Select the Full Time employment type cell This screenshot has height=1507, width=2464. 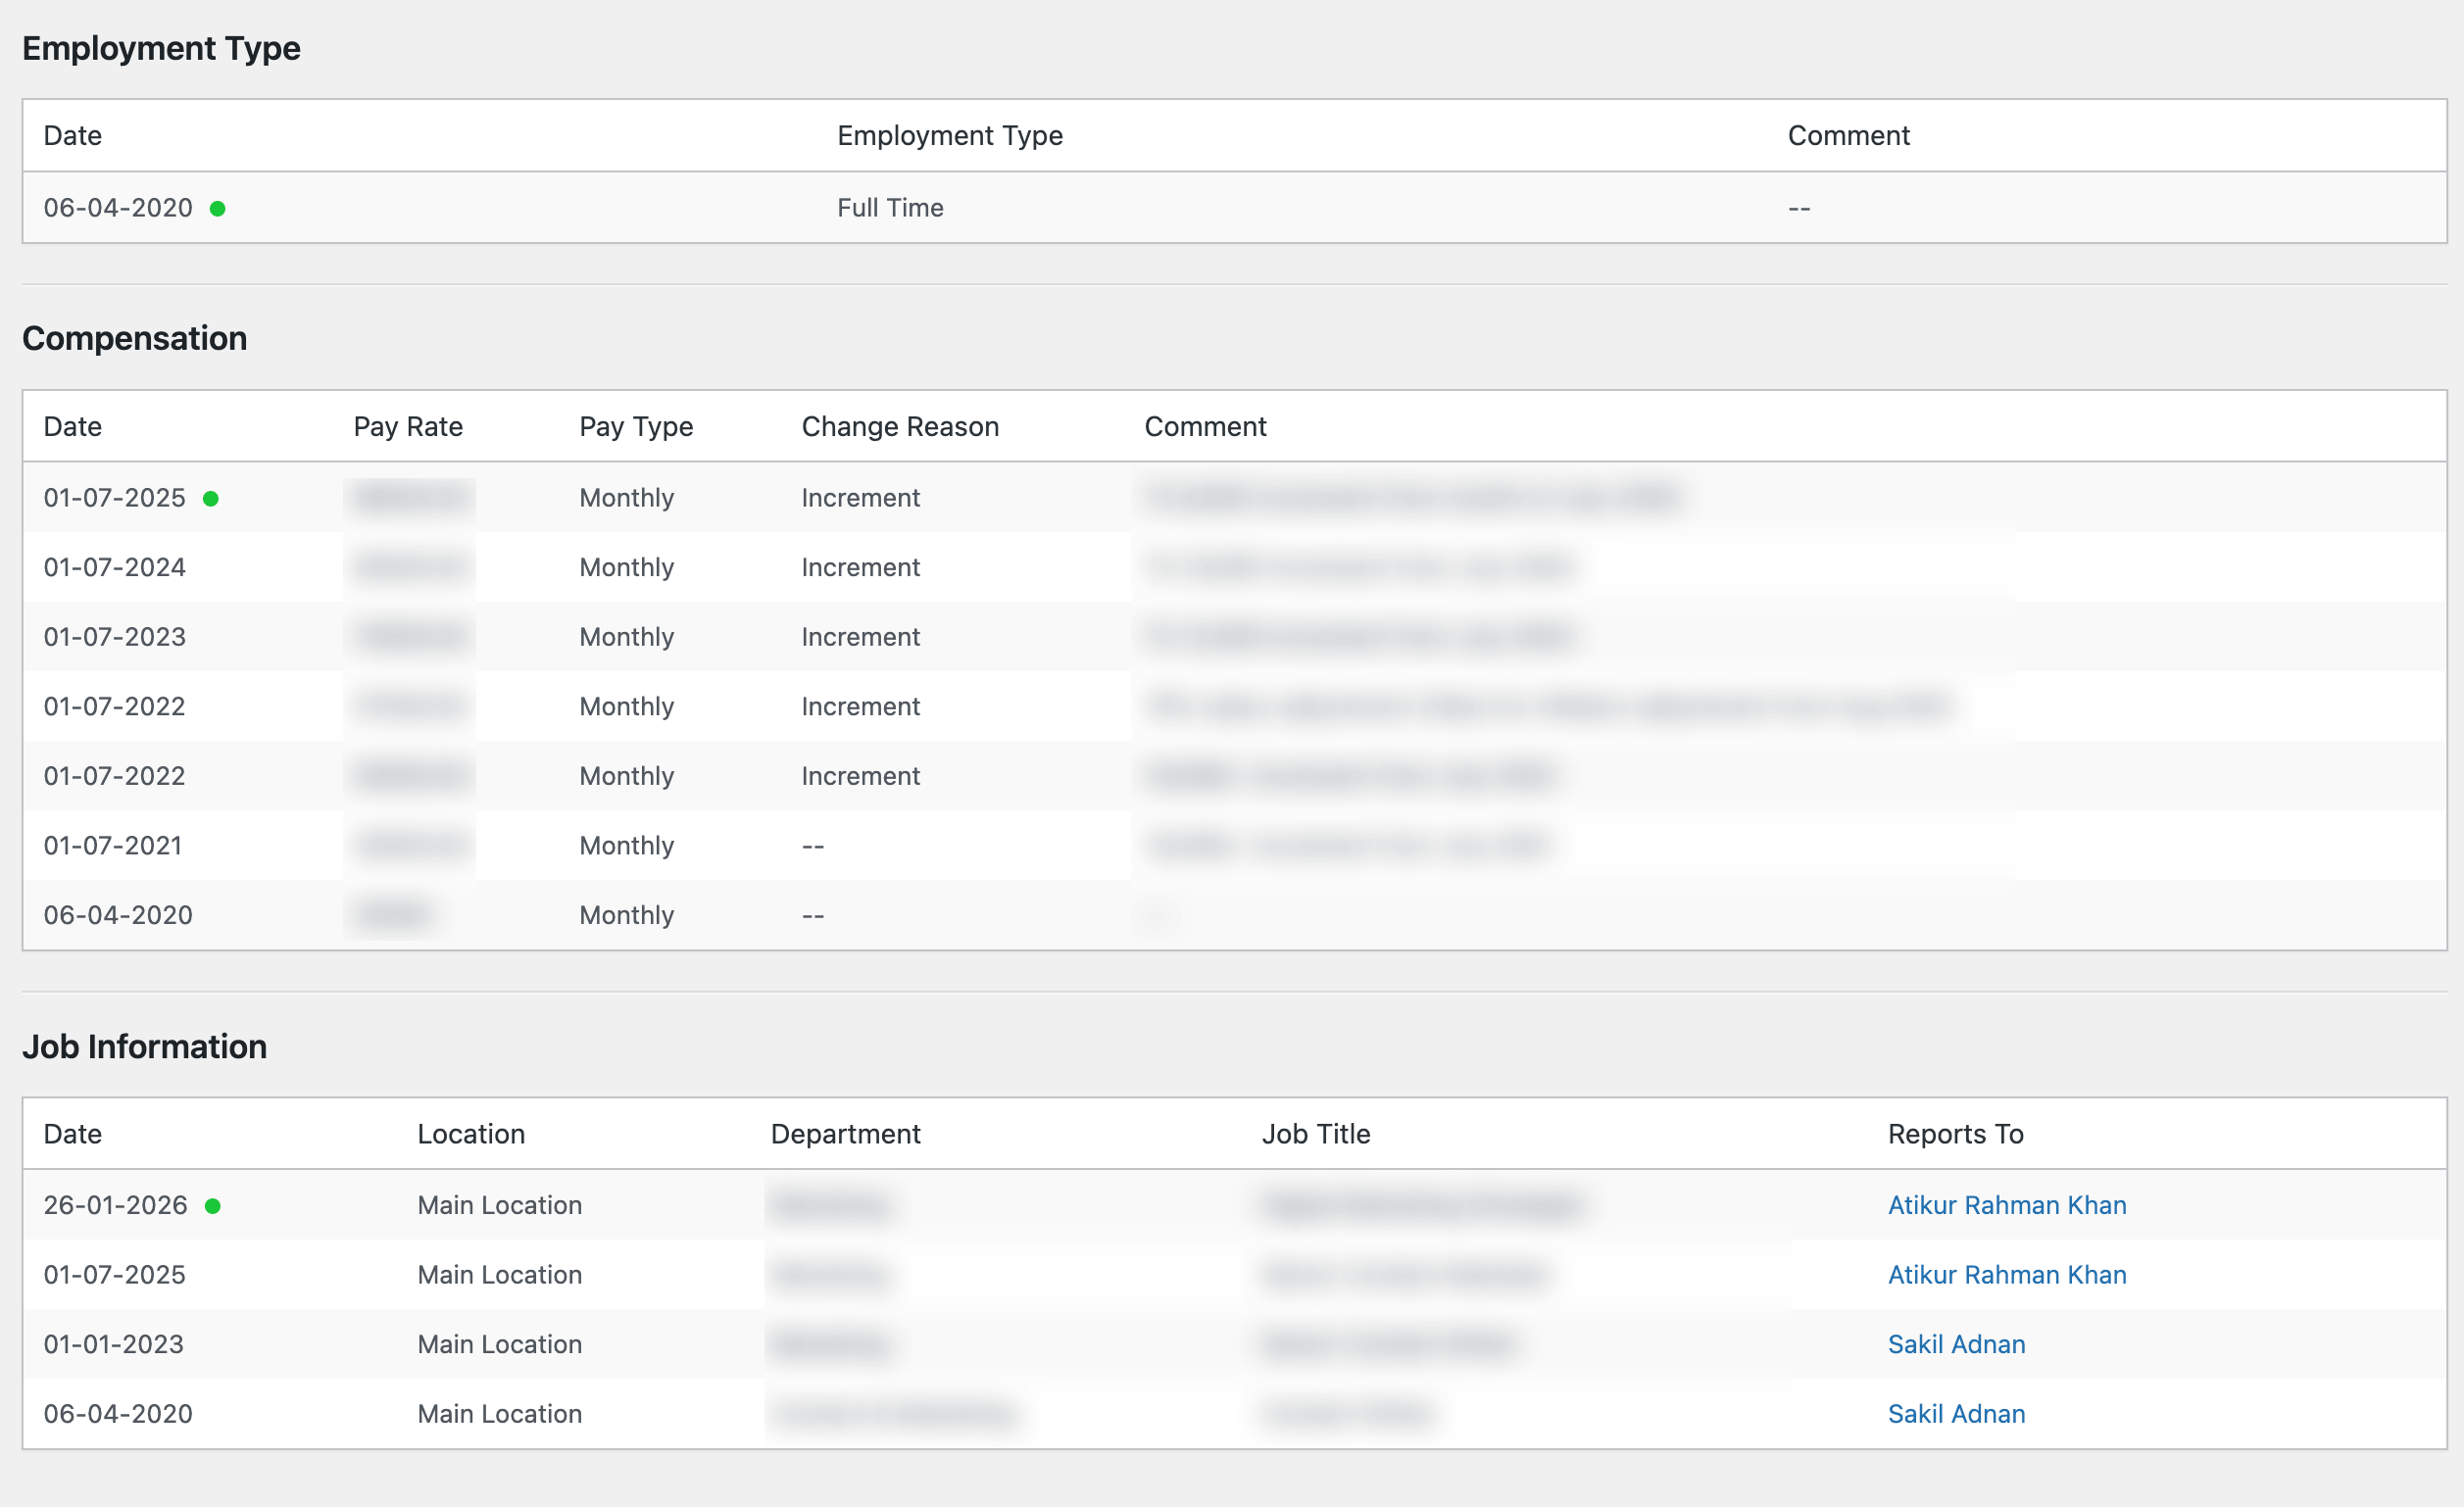pos(889,208)
